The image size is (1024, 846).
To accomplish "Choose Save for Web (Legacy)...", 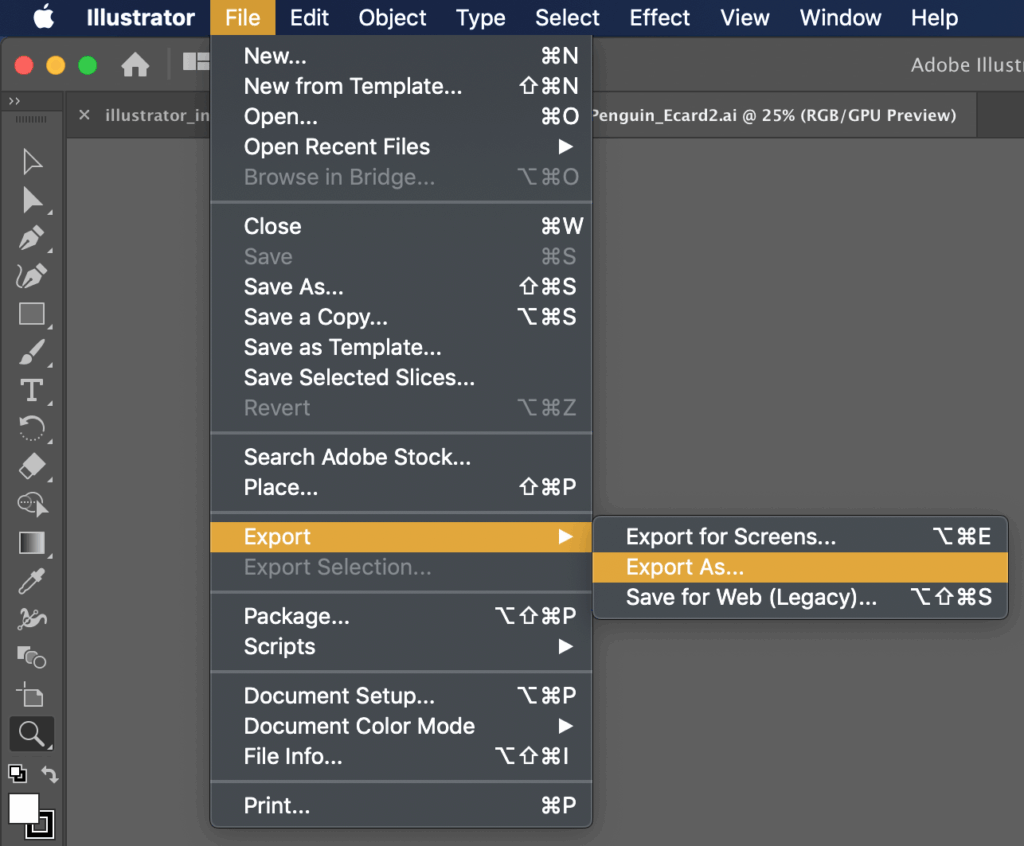I will tap(800, 597).
